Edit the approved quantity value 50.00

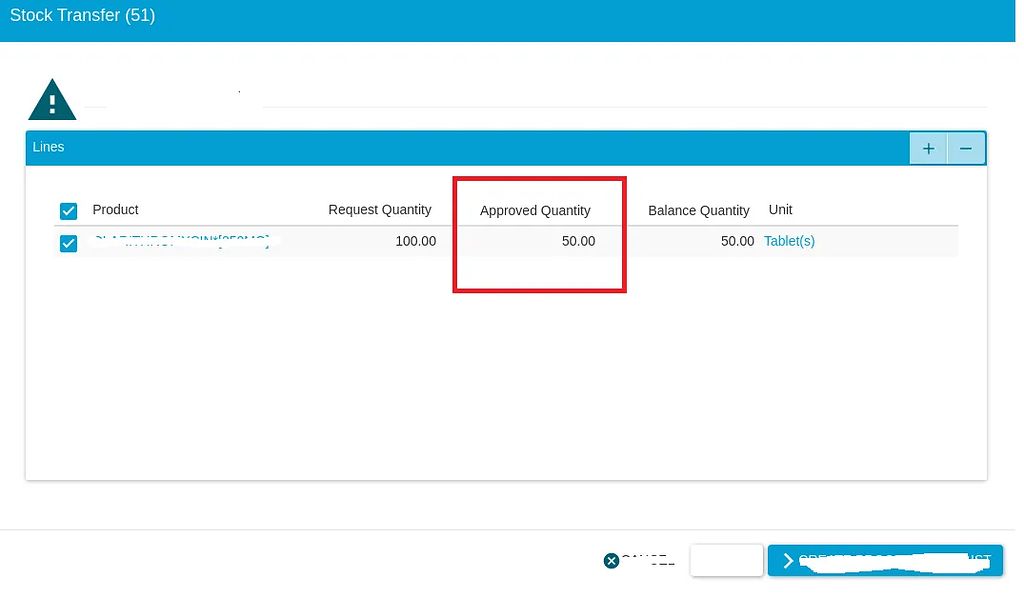click(x=578, y=241)
